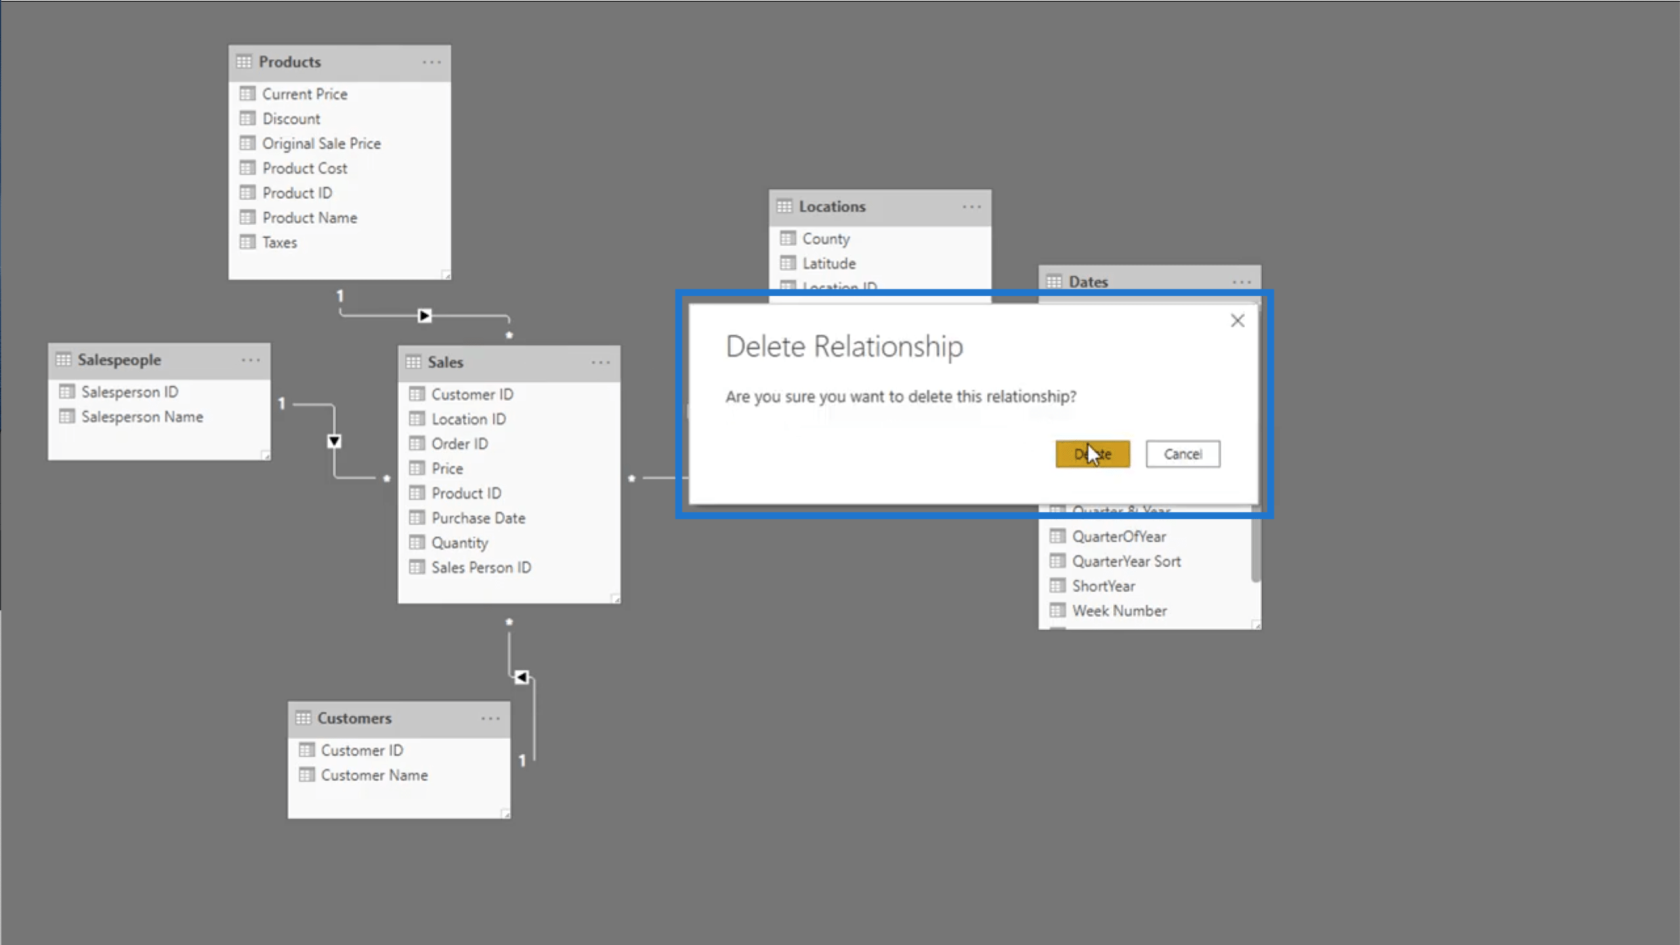Open Sales table more options menu
This screenshot has height=945, width=1680.
point(600,362)
